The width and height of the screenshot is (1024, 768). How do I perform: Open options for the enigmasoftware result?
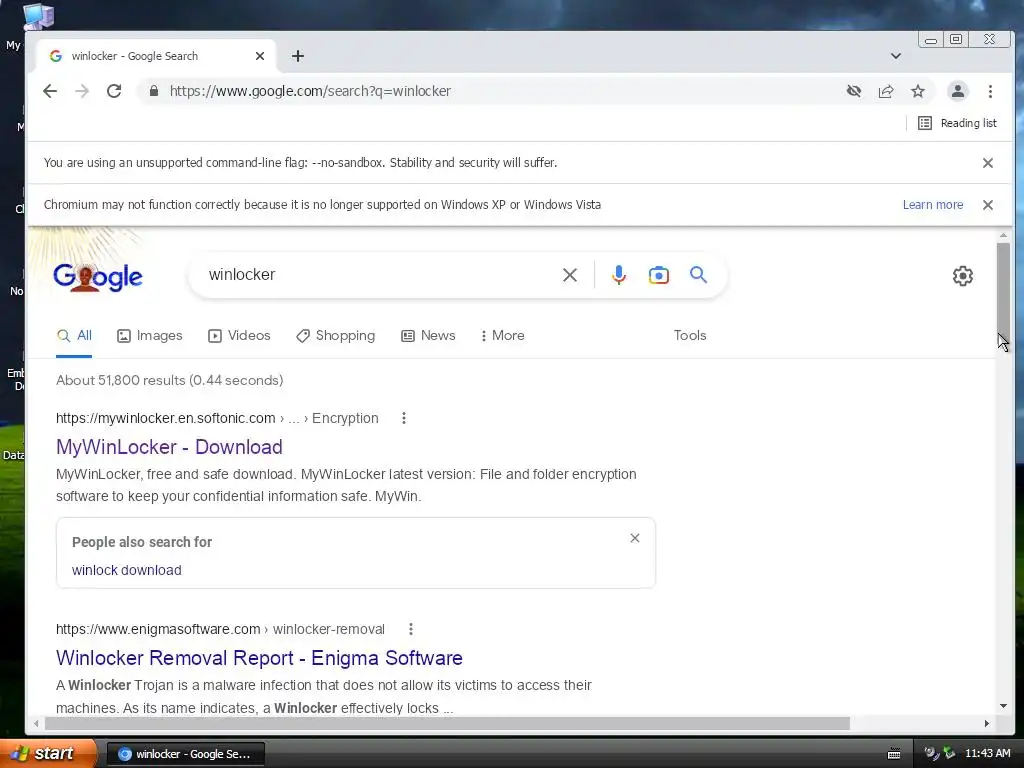pos(411,630)
